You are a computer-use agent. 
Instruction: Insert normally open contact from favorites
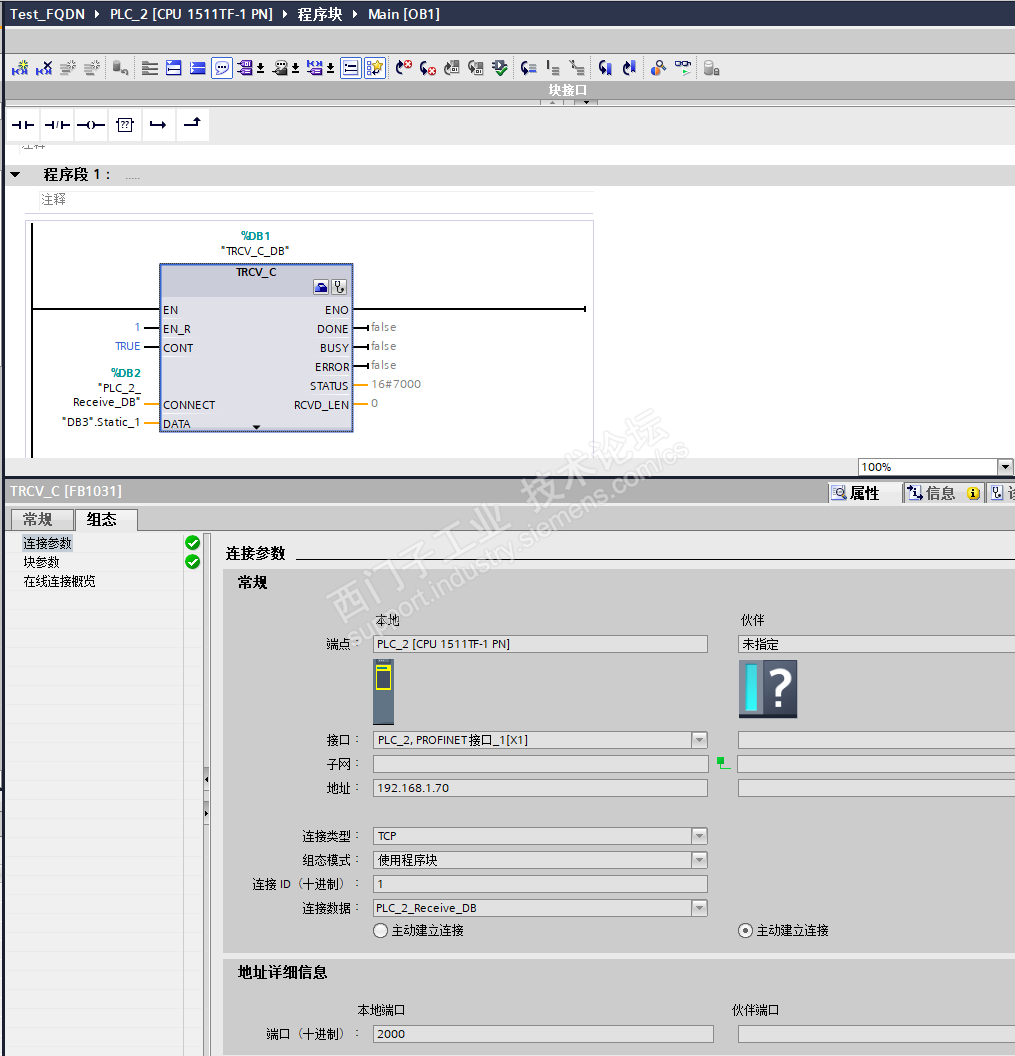(x=23, y=125)
